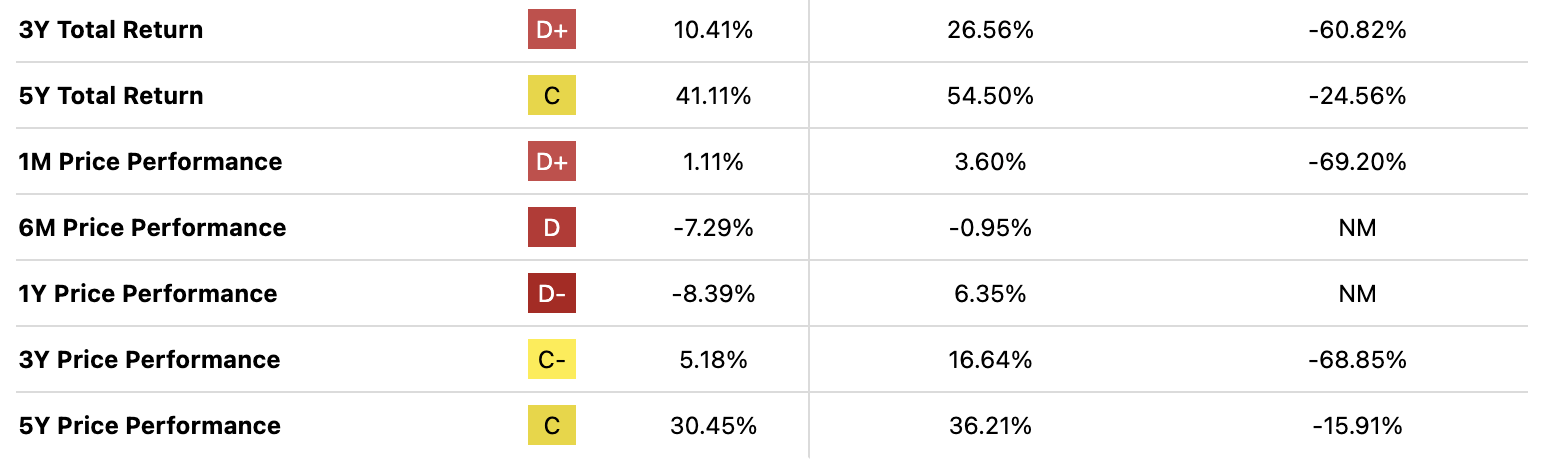Select the D+ grade badge for 1M Price Performance

click(x=552, y=162)
